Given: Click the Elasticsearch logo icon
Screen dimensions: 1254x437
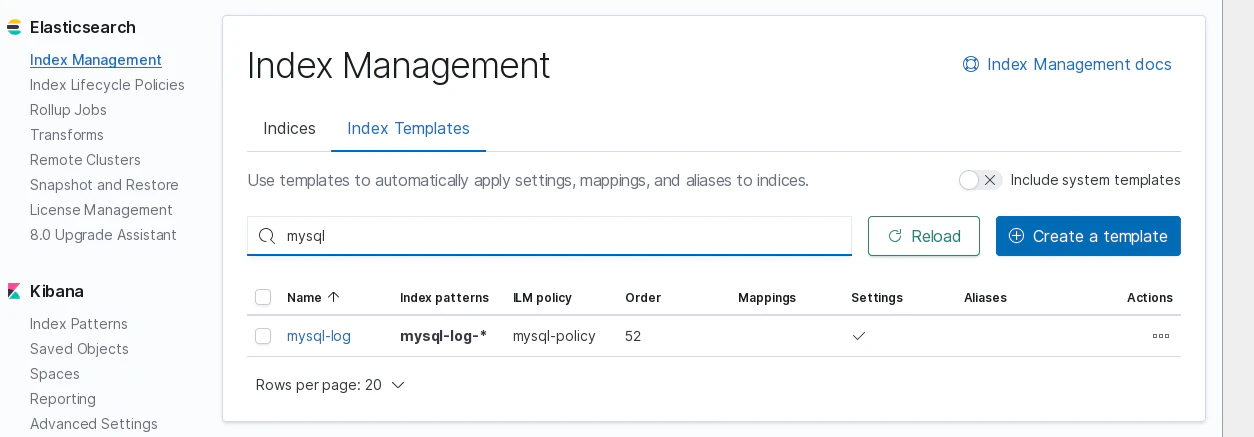Looking at the screenshot, I should point(14,27).
